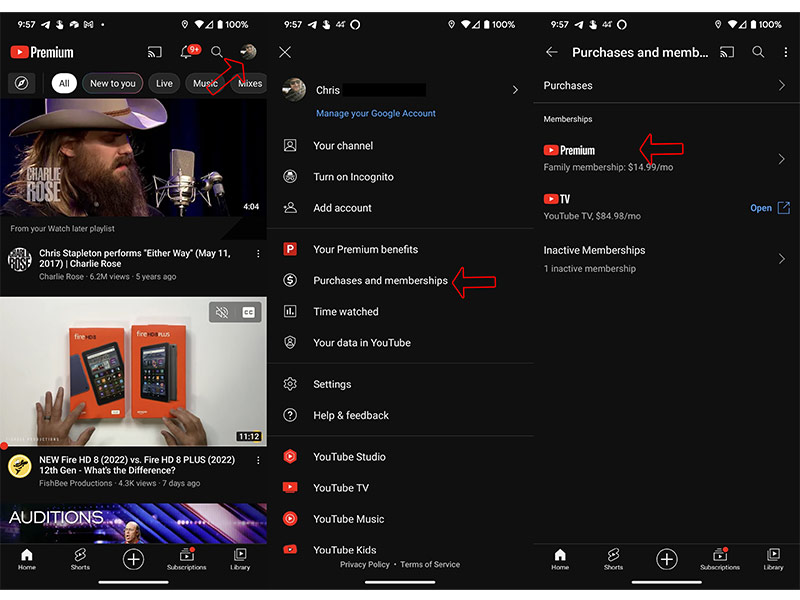Select the Mixes filter chip
This screenshot has width=800, height=600.
pyautogui.click(x=250, y=83)
